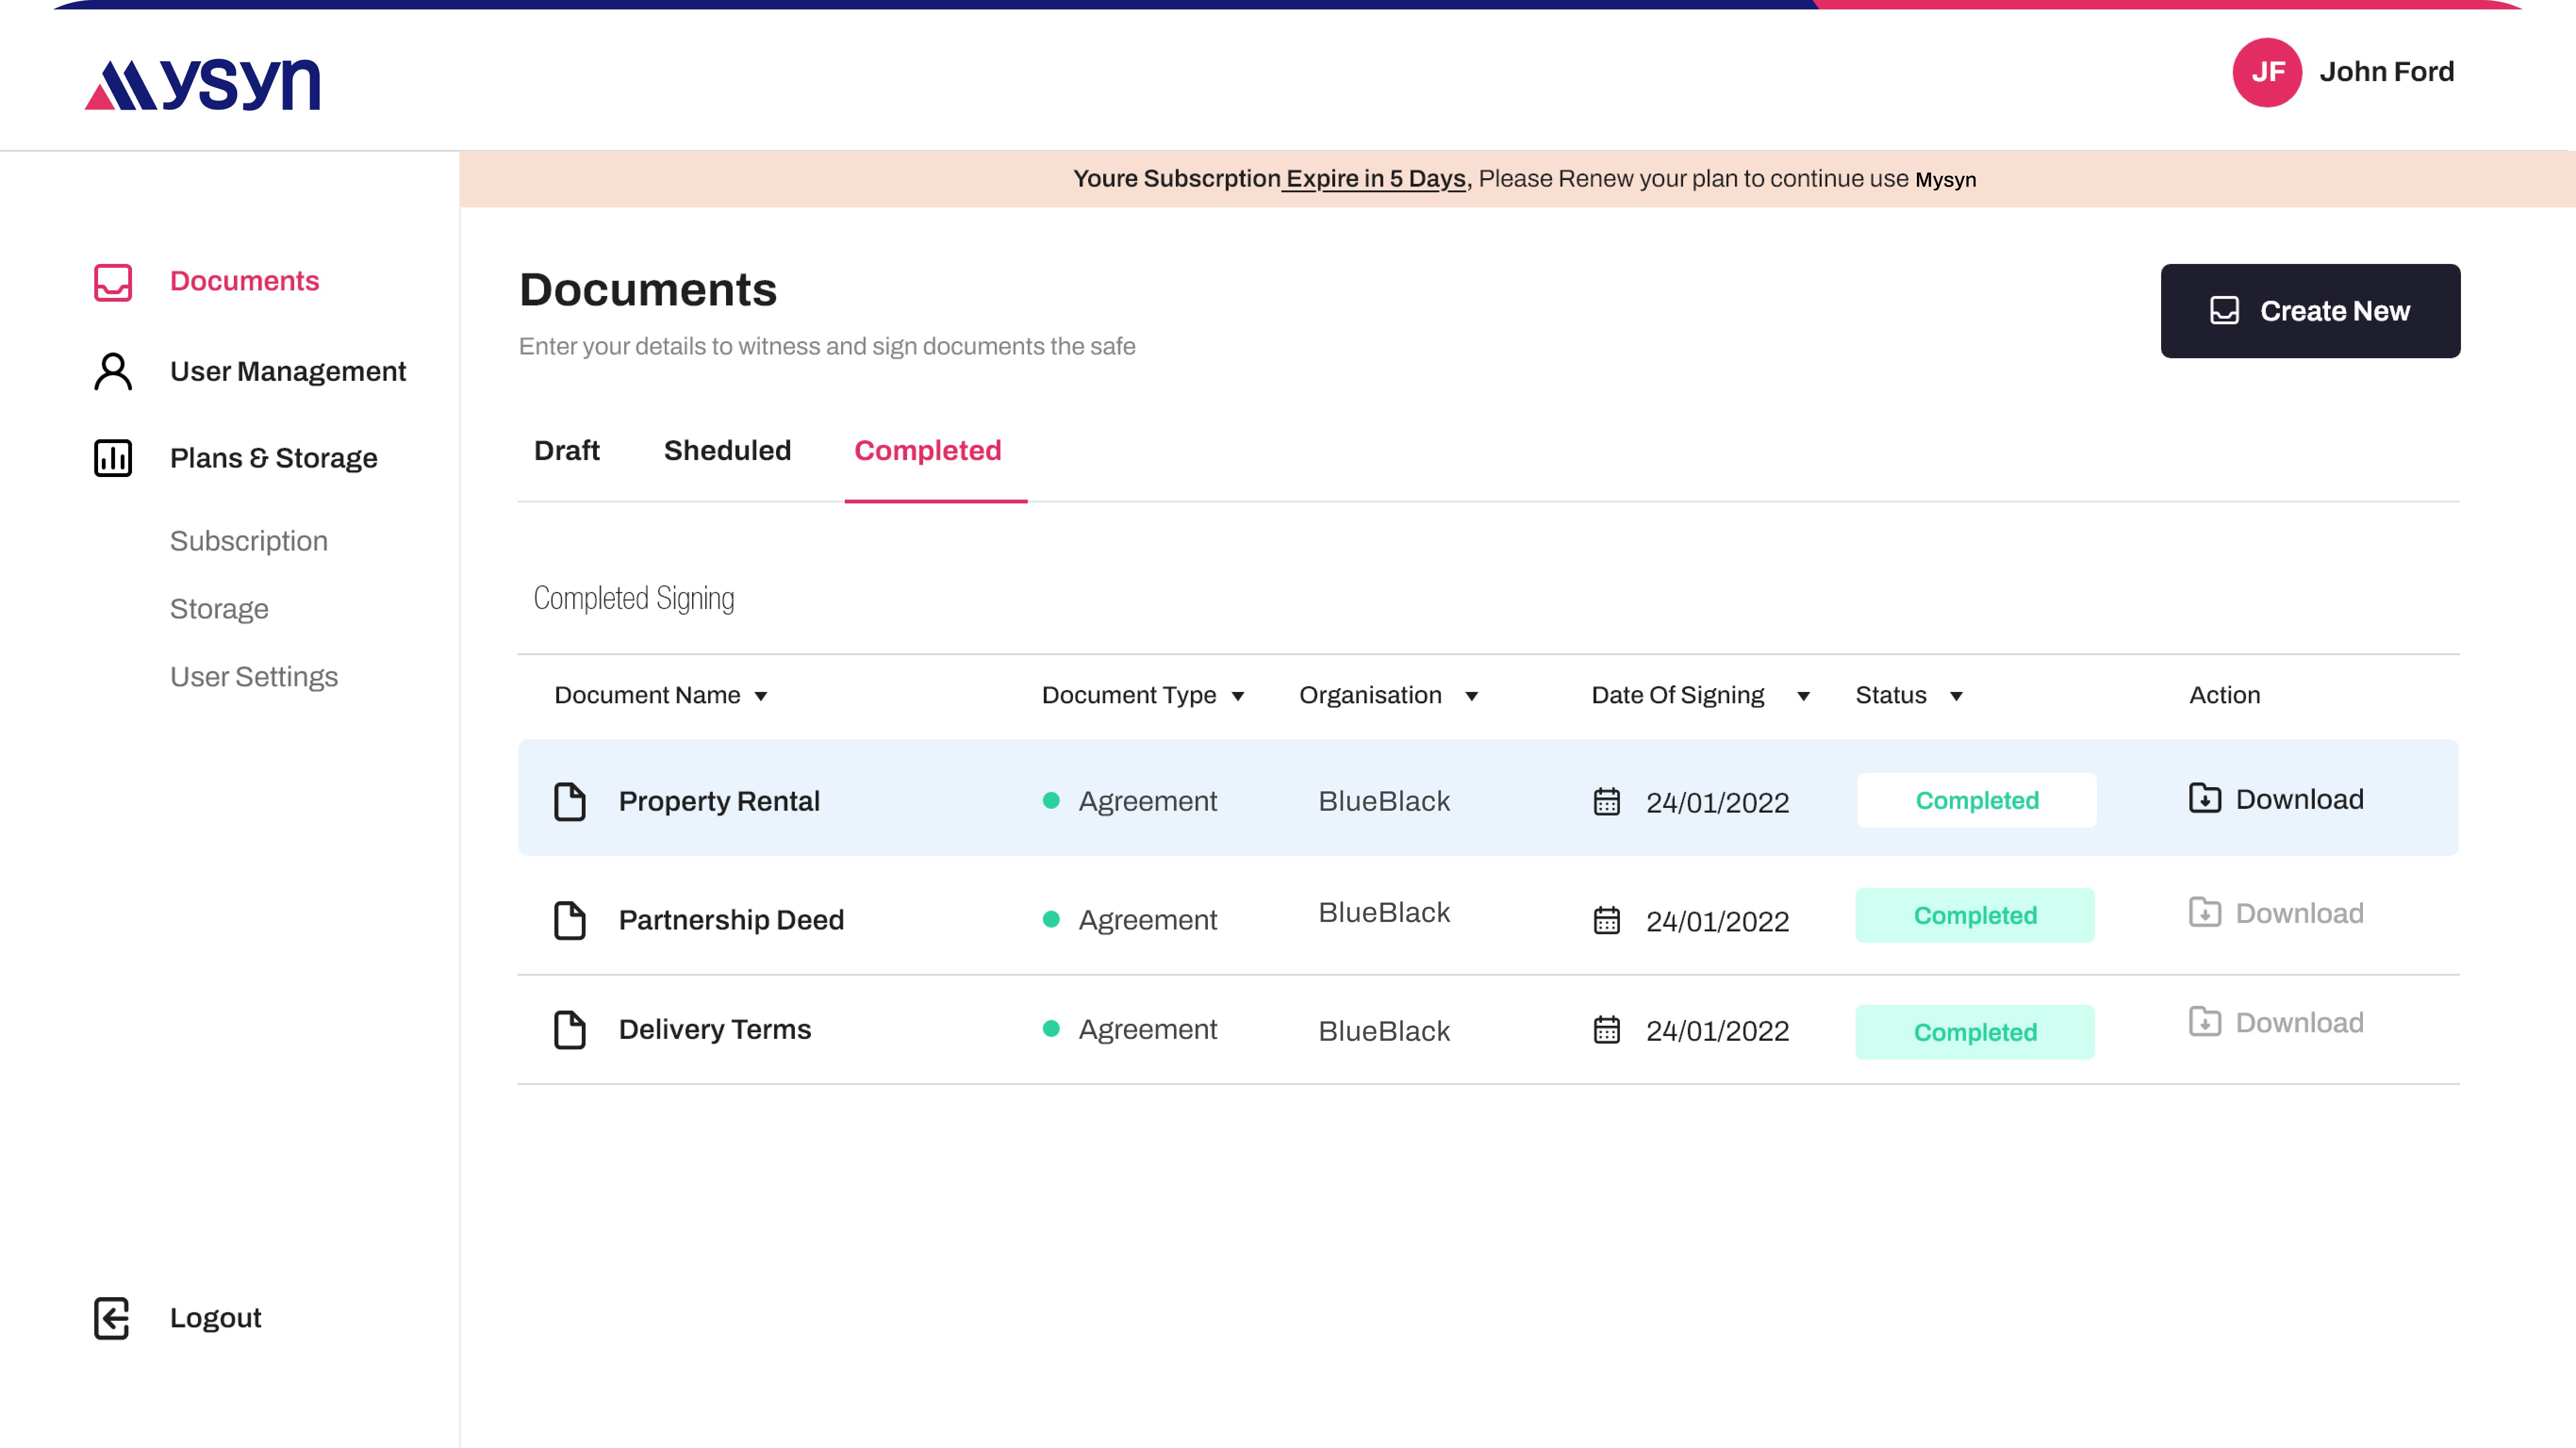Click Completed status badge for Property Rental
Screen dimensions: 2576x1448
point(1976,800)
